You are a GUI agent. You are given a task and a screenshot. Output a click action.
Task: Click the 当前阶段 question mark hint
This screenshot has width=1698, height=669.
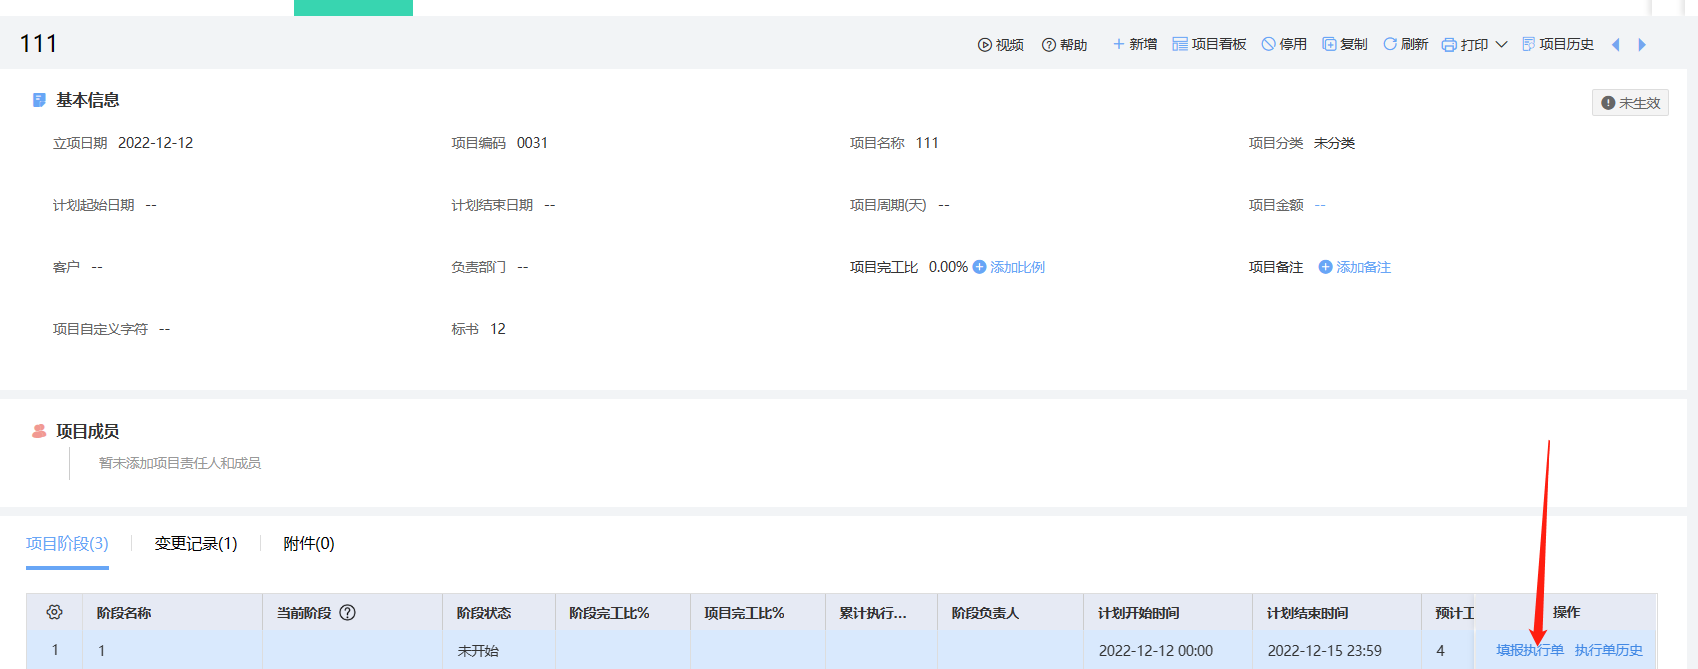tap(348, 613)
